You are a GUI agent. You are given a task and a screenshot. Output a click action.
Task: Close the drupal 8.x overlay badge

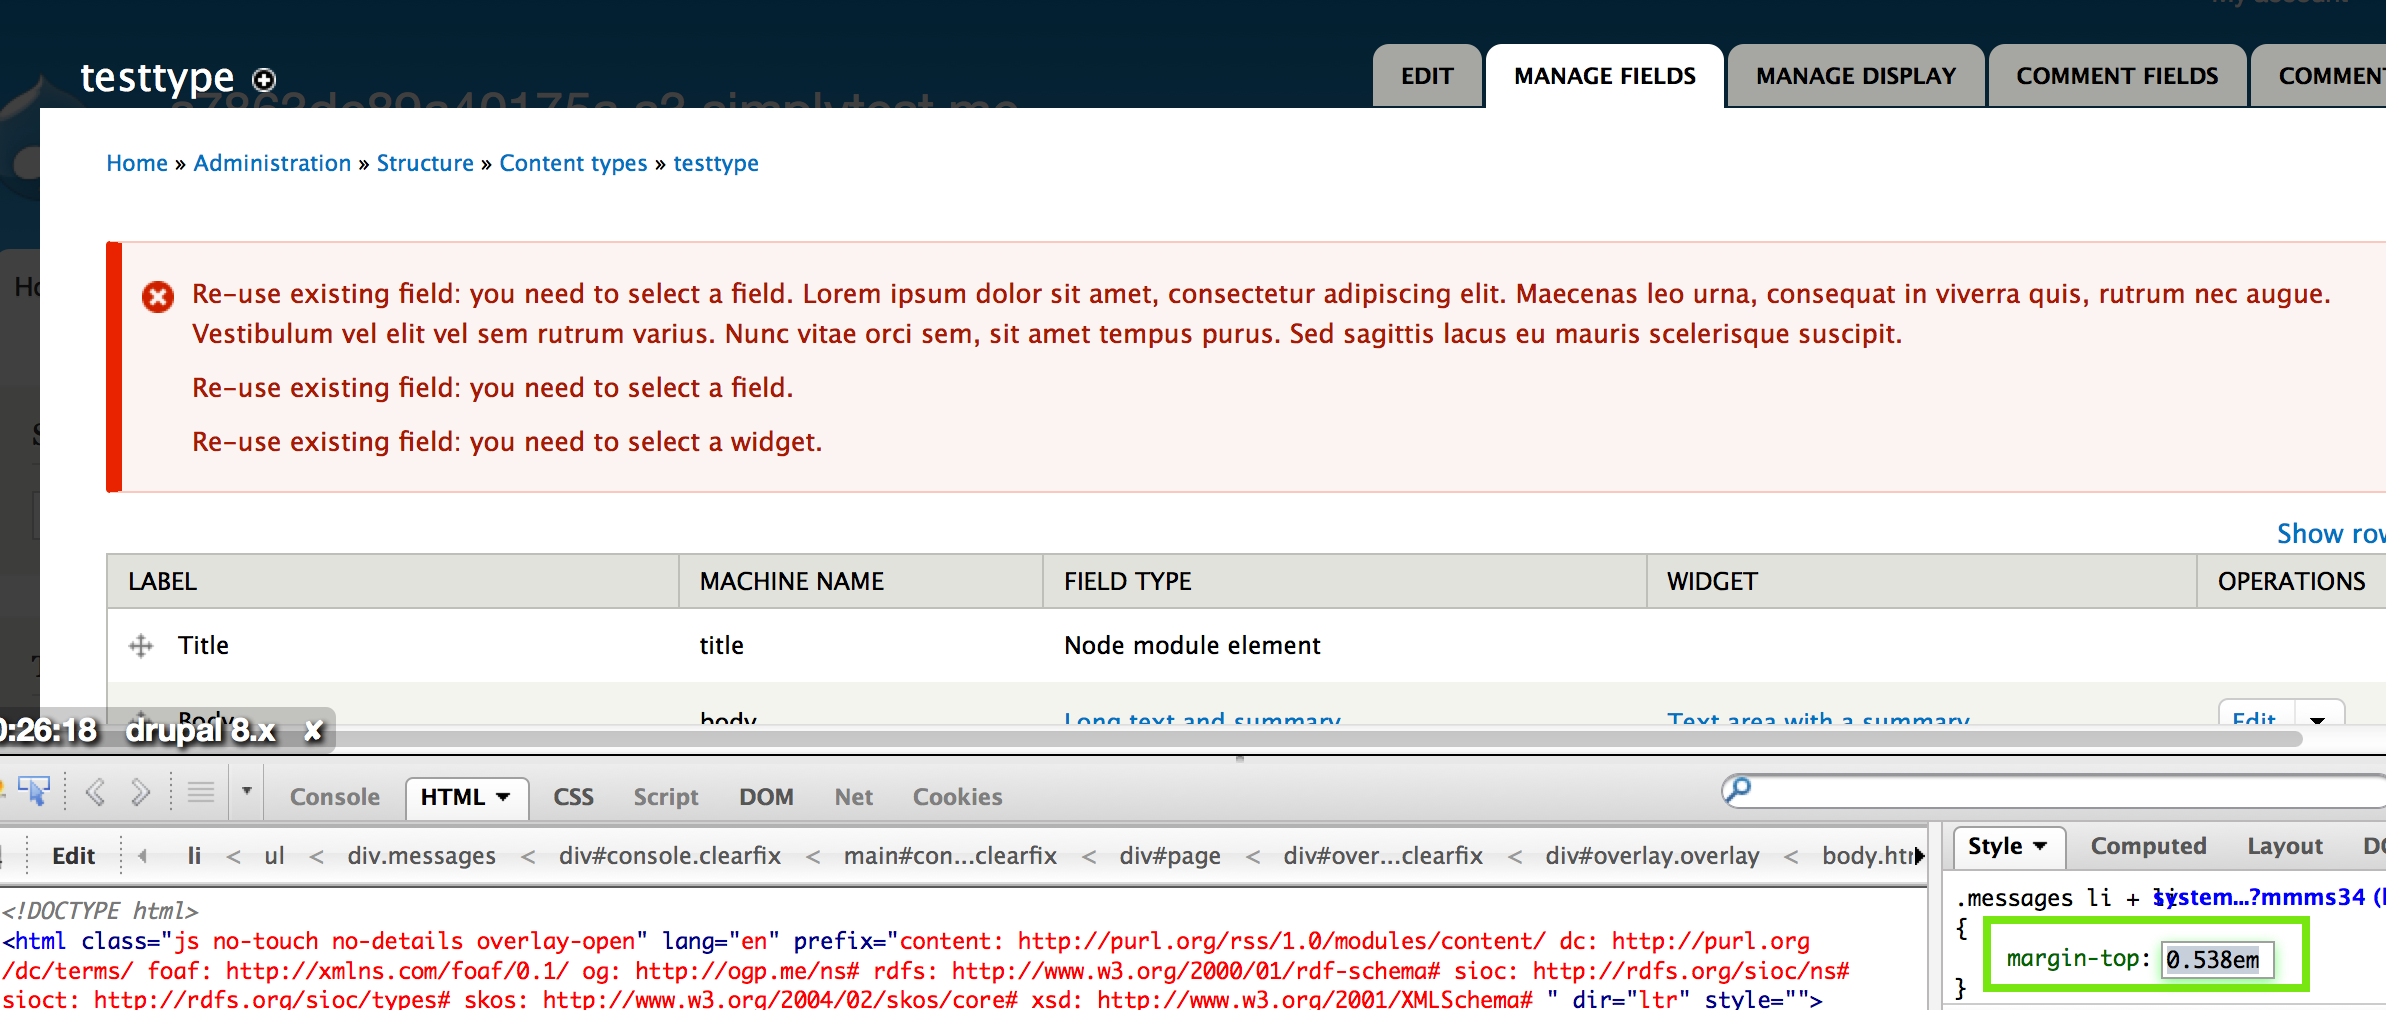(313, 731)
